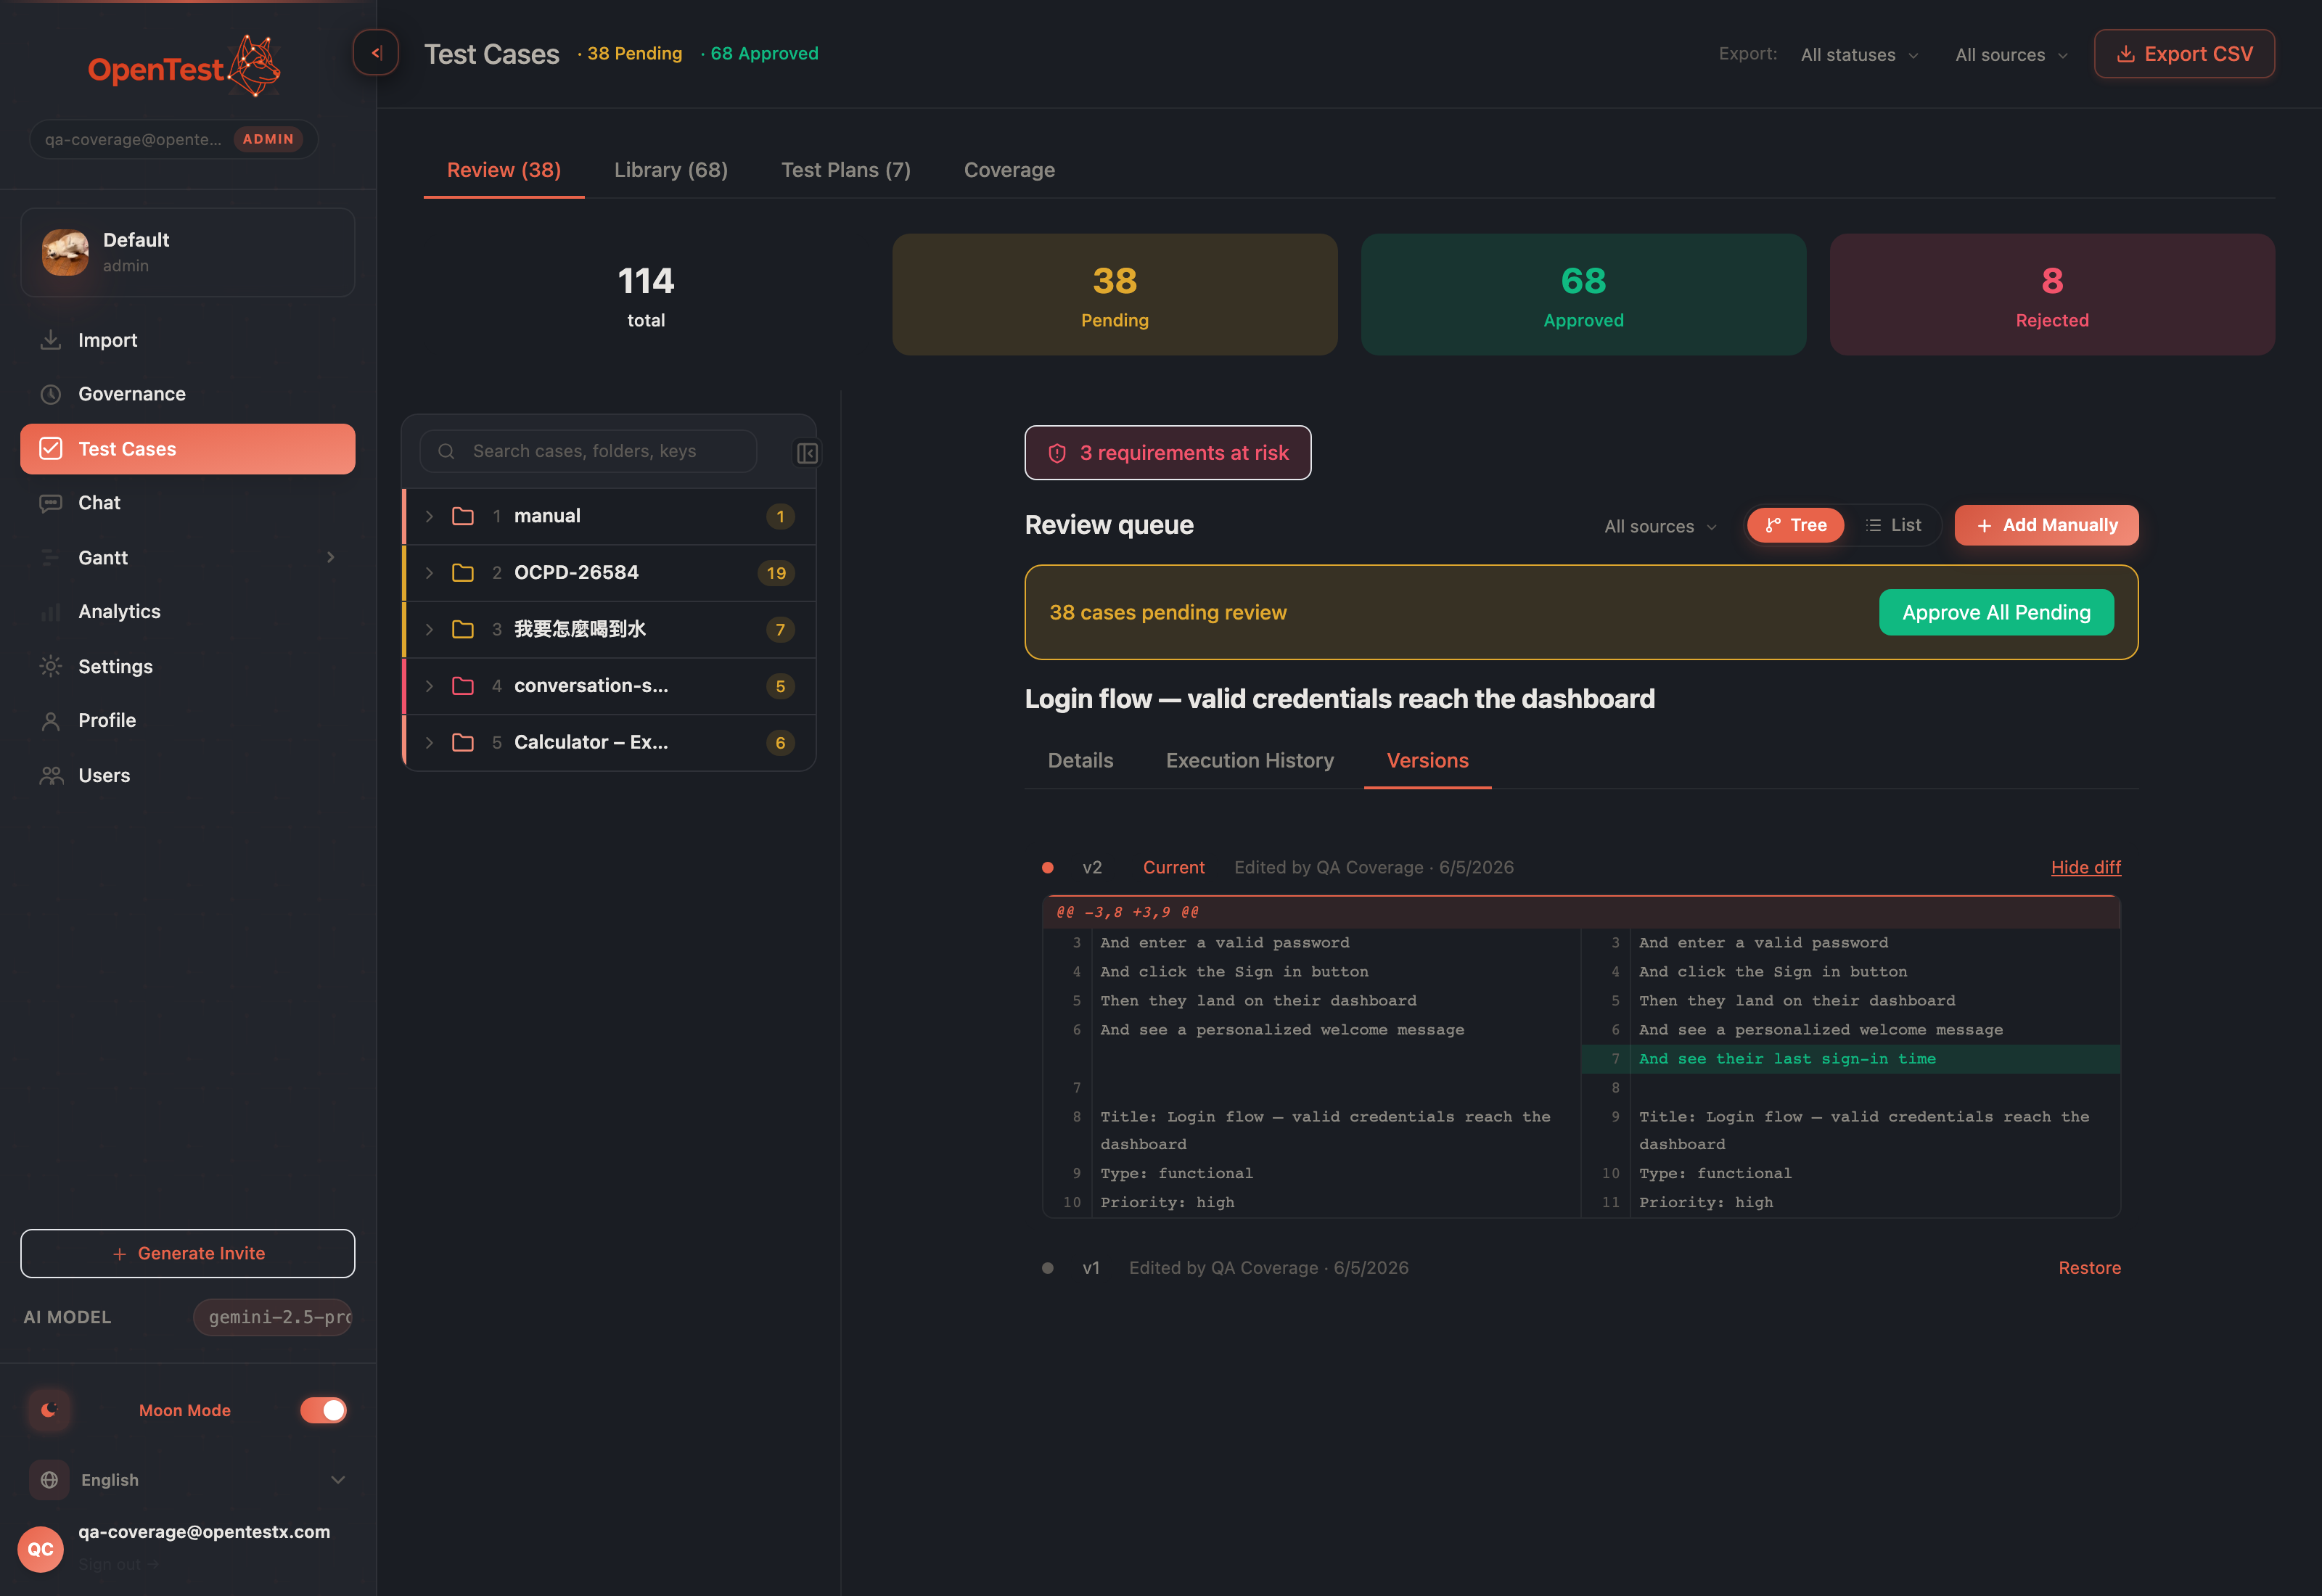Switch review queue to Tree view
Screen dimensions: 2322x1596
tap(1796, 525)
